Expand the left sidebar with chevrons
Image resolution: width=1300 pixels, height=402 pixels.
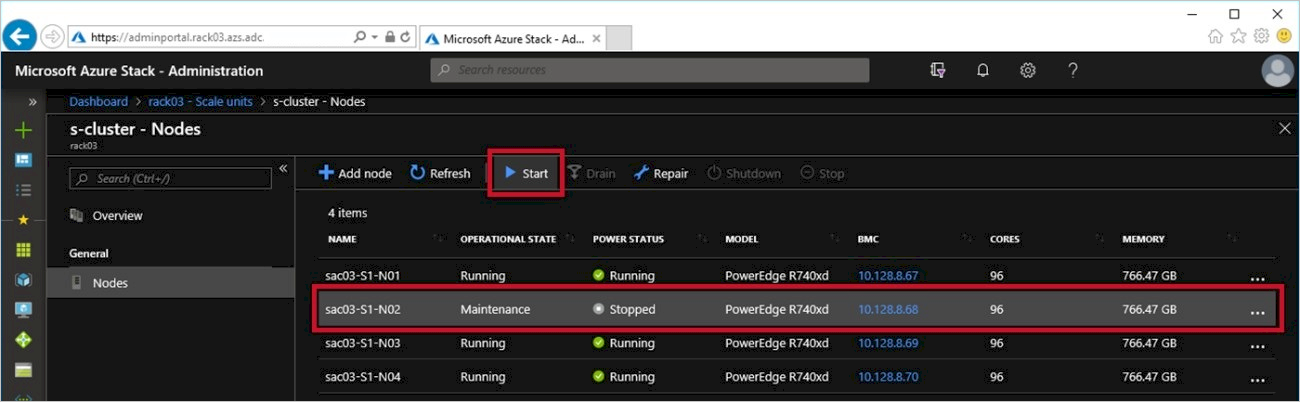coord(32,102)
